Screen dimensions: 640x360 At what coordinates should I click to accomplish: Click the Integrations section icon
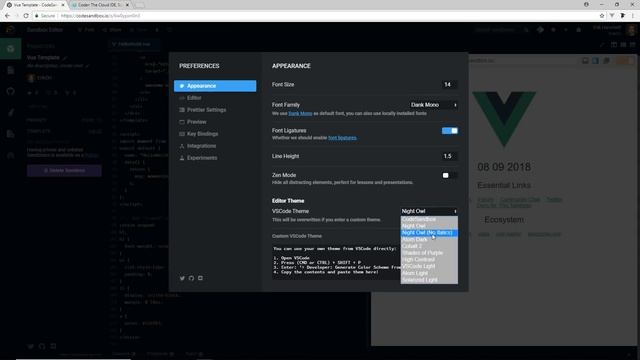[x=182, y=146]
